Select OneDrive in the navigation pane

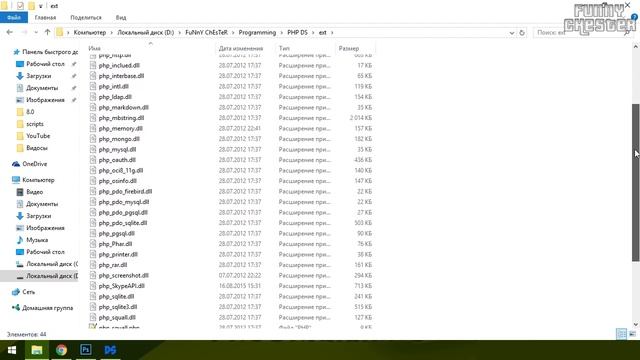(29, 164)
